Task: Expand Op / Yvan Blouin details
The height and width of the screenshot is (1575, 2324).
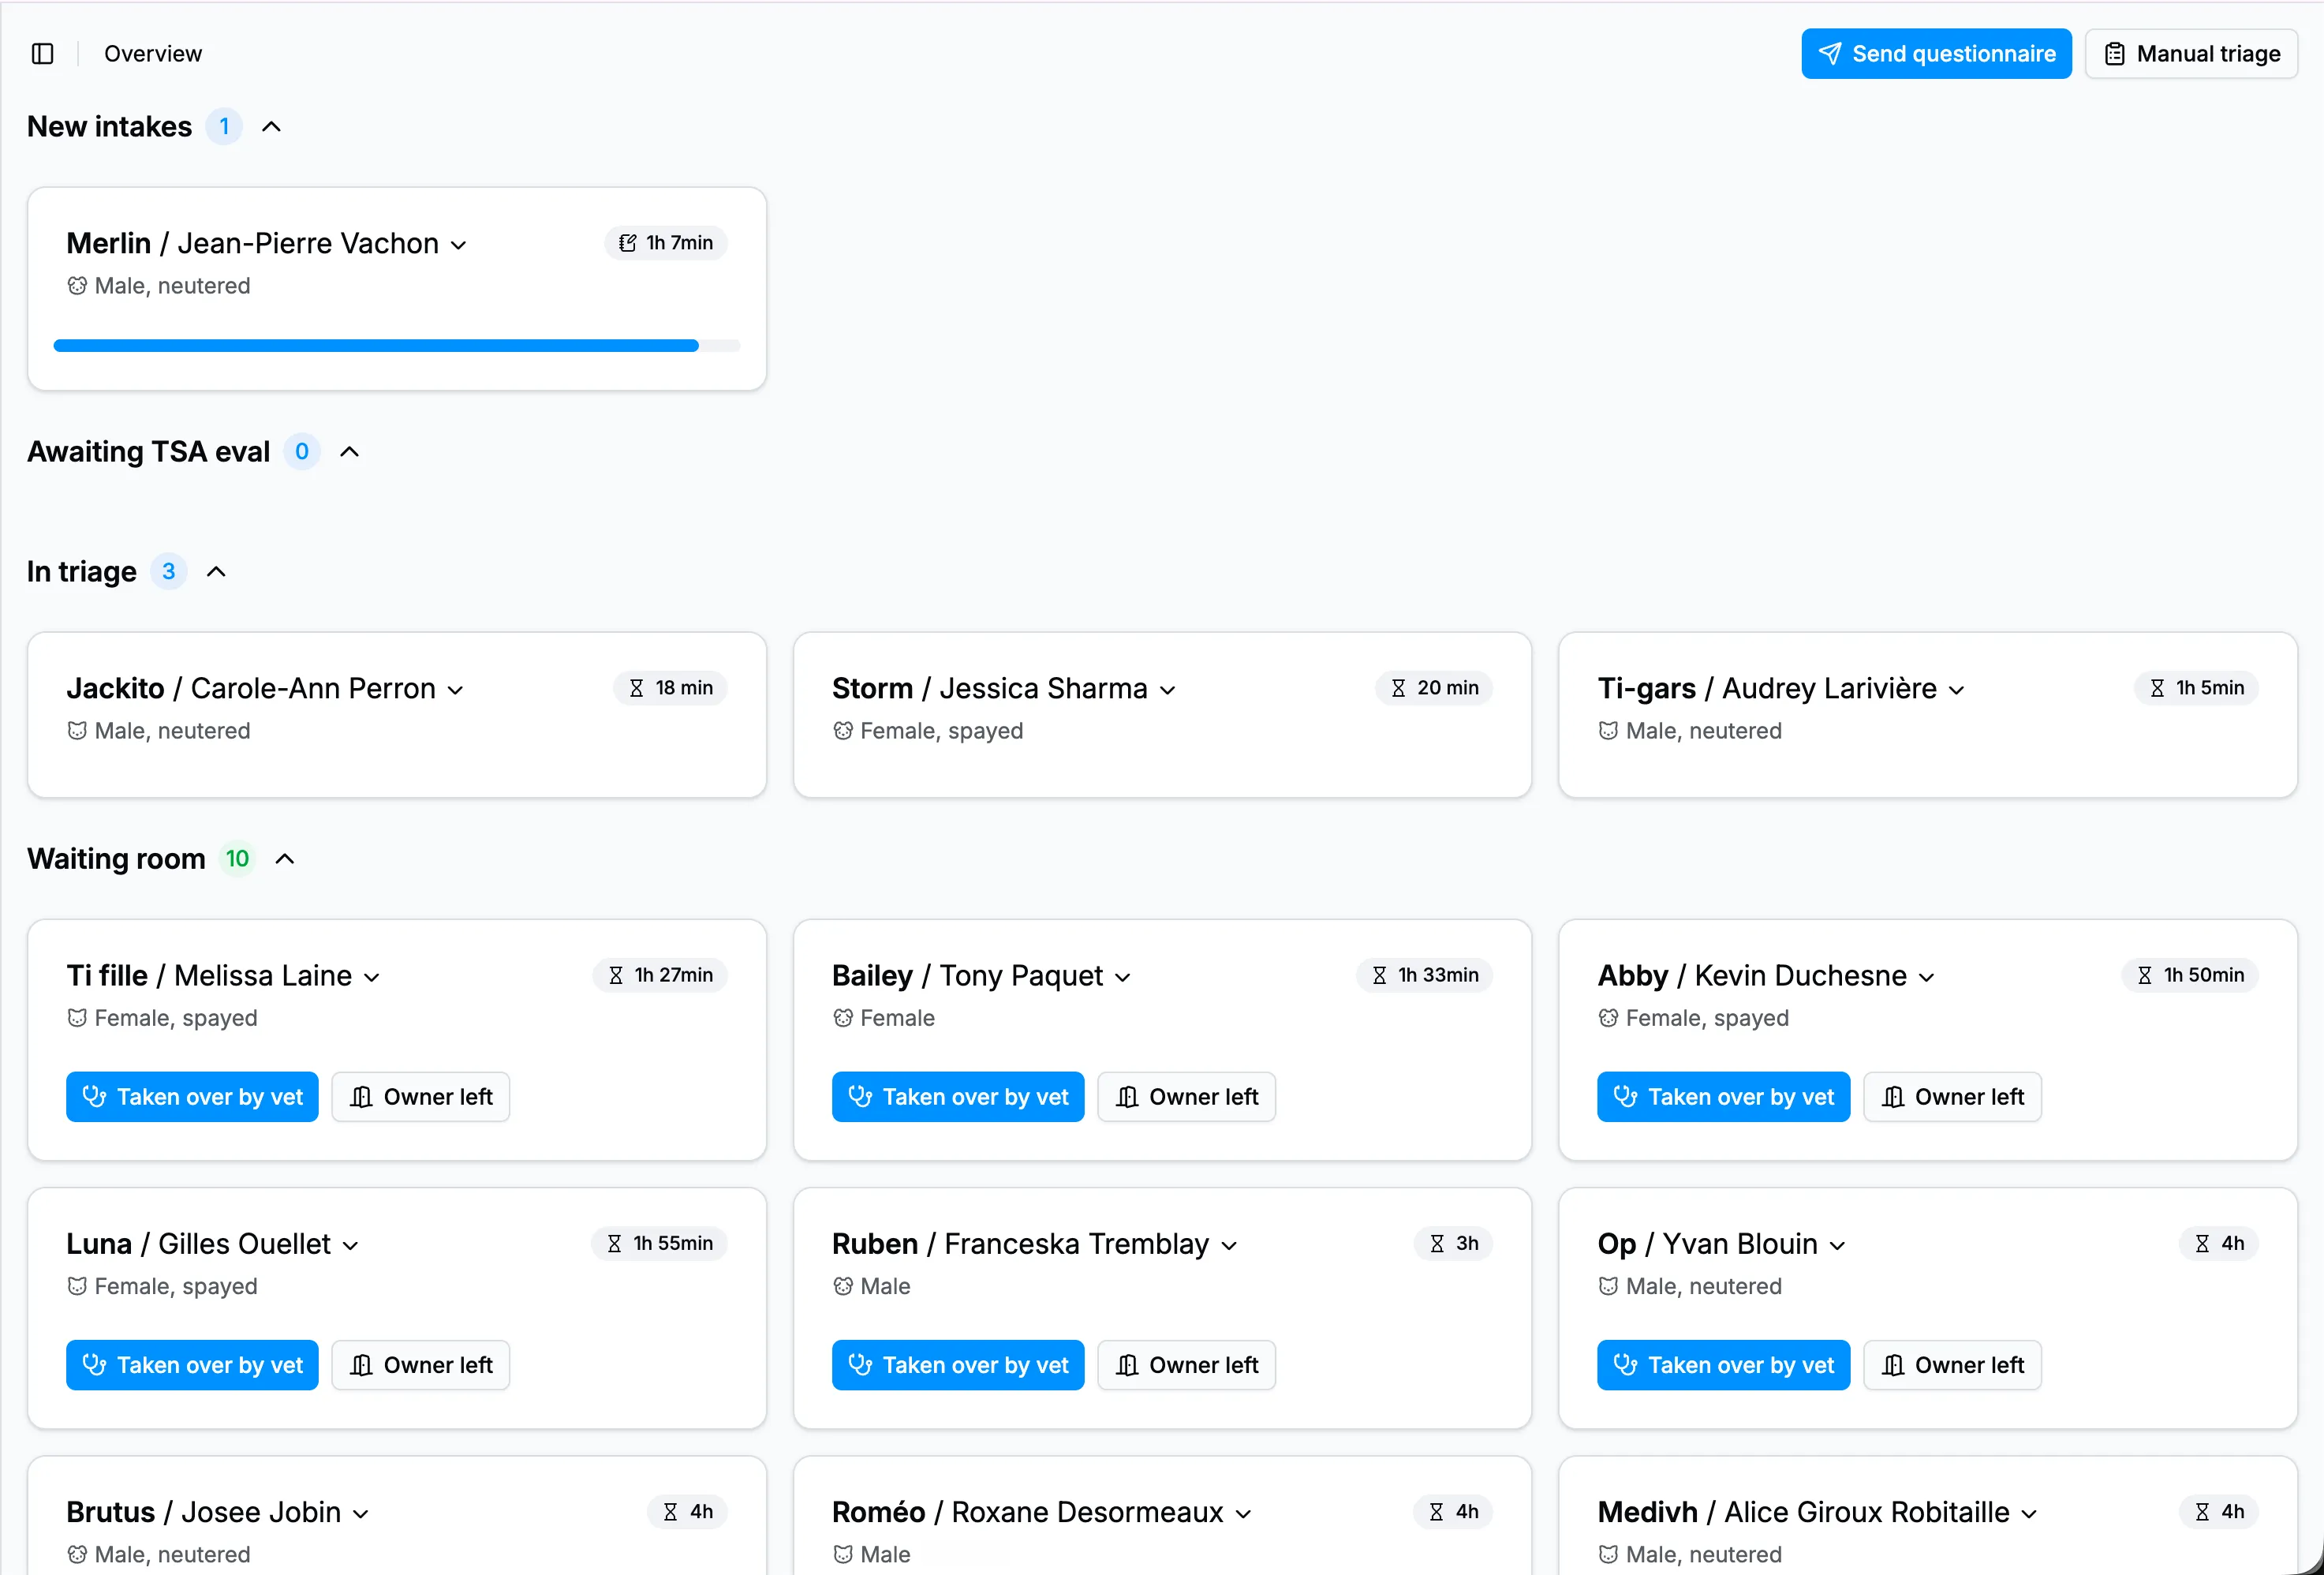Action: point(1838,1245)
